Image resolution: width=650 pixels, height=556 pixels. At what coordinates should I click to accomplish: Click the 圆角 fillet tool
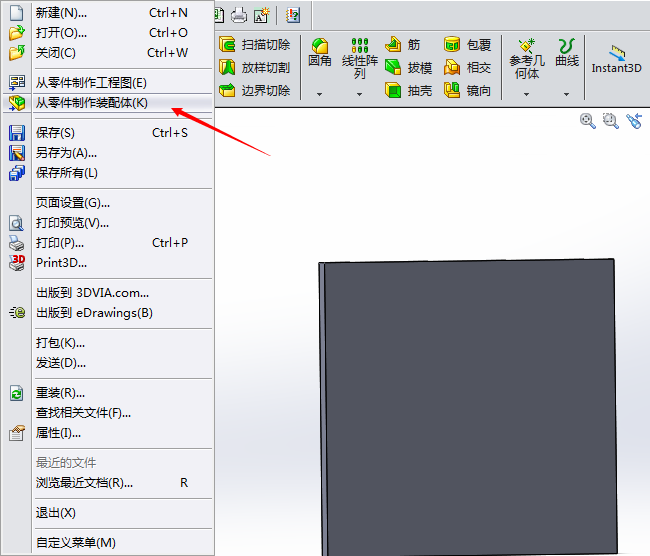click(320, 53)
